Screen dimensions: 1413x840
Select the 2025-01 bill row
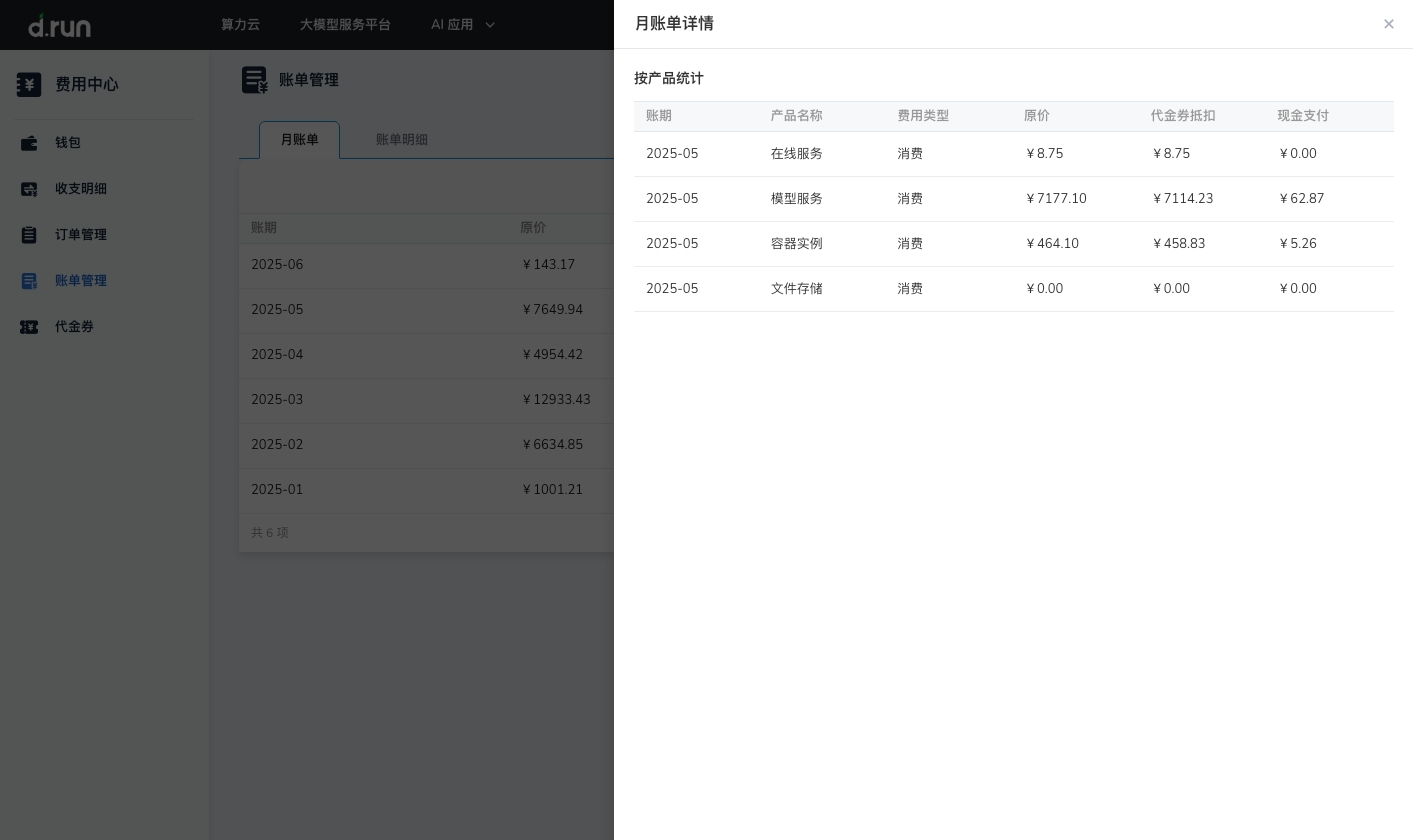[x=426, y=490]
